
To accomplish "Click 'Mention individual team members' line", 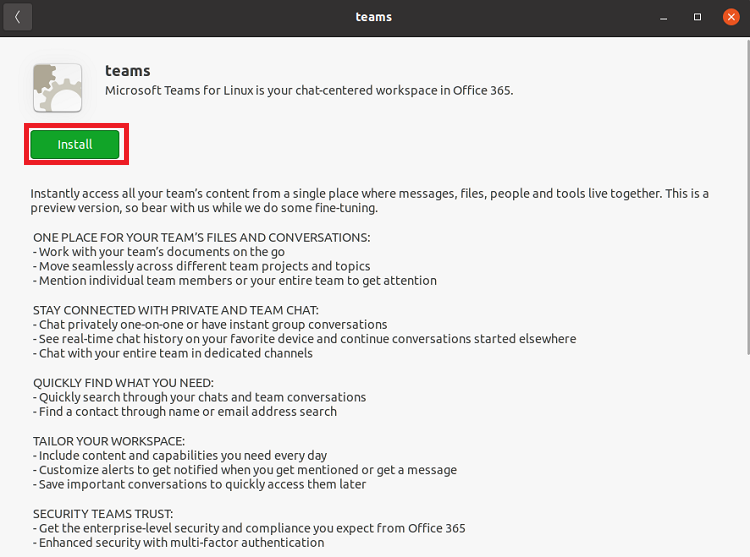I will point(235,281).
